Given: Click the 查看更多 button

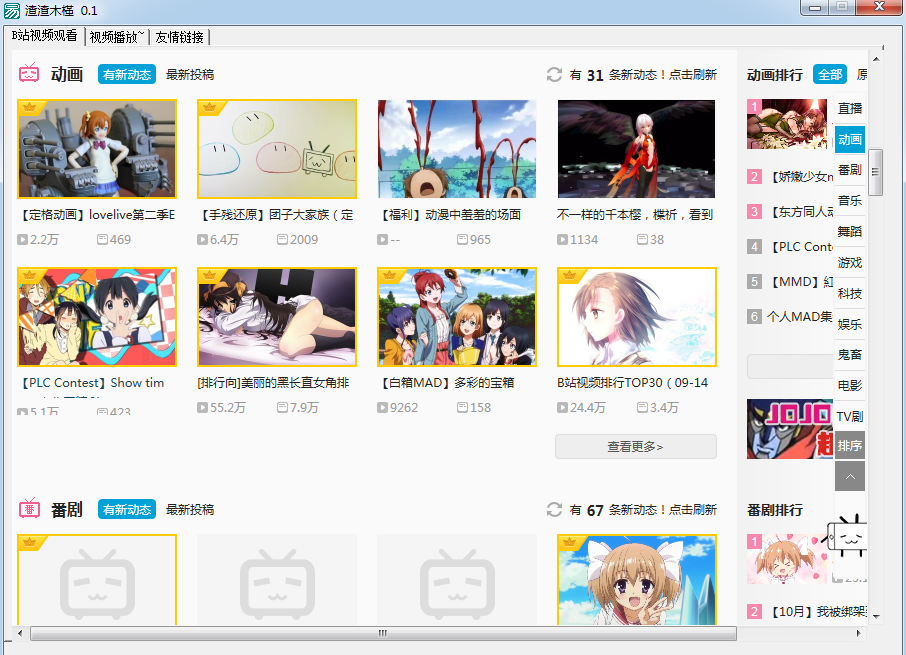Looking at the screenshot, I should 636,446.
